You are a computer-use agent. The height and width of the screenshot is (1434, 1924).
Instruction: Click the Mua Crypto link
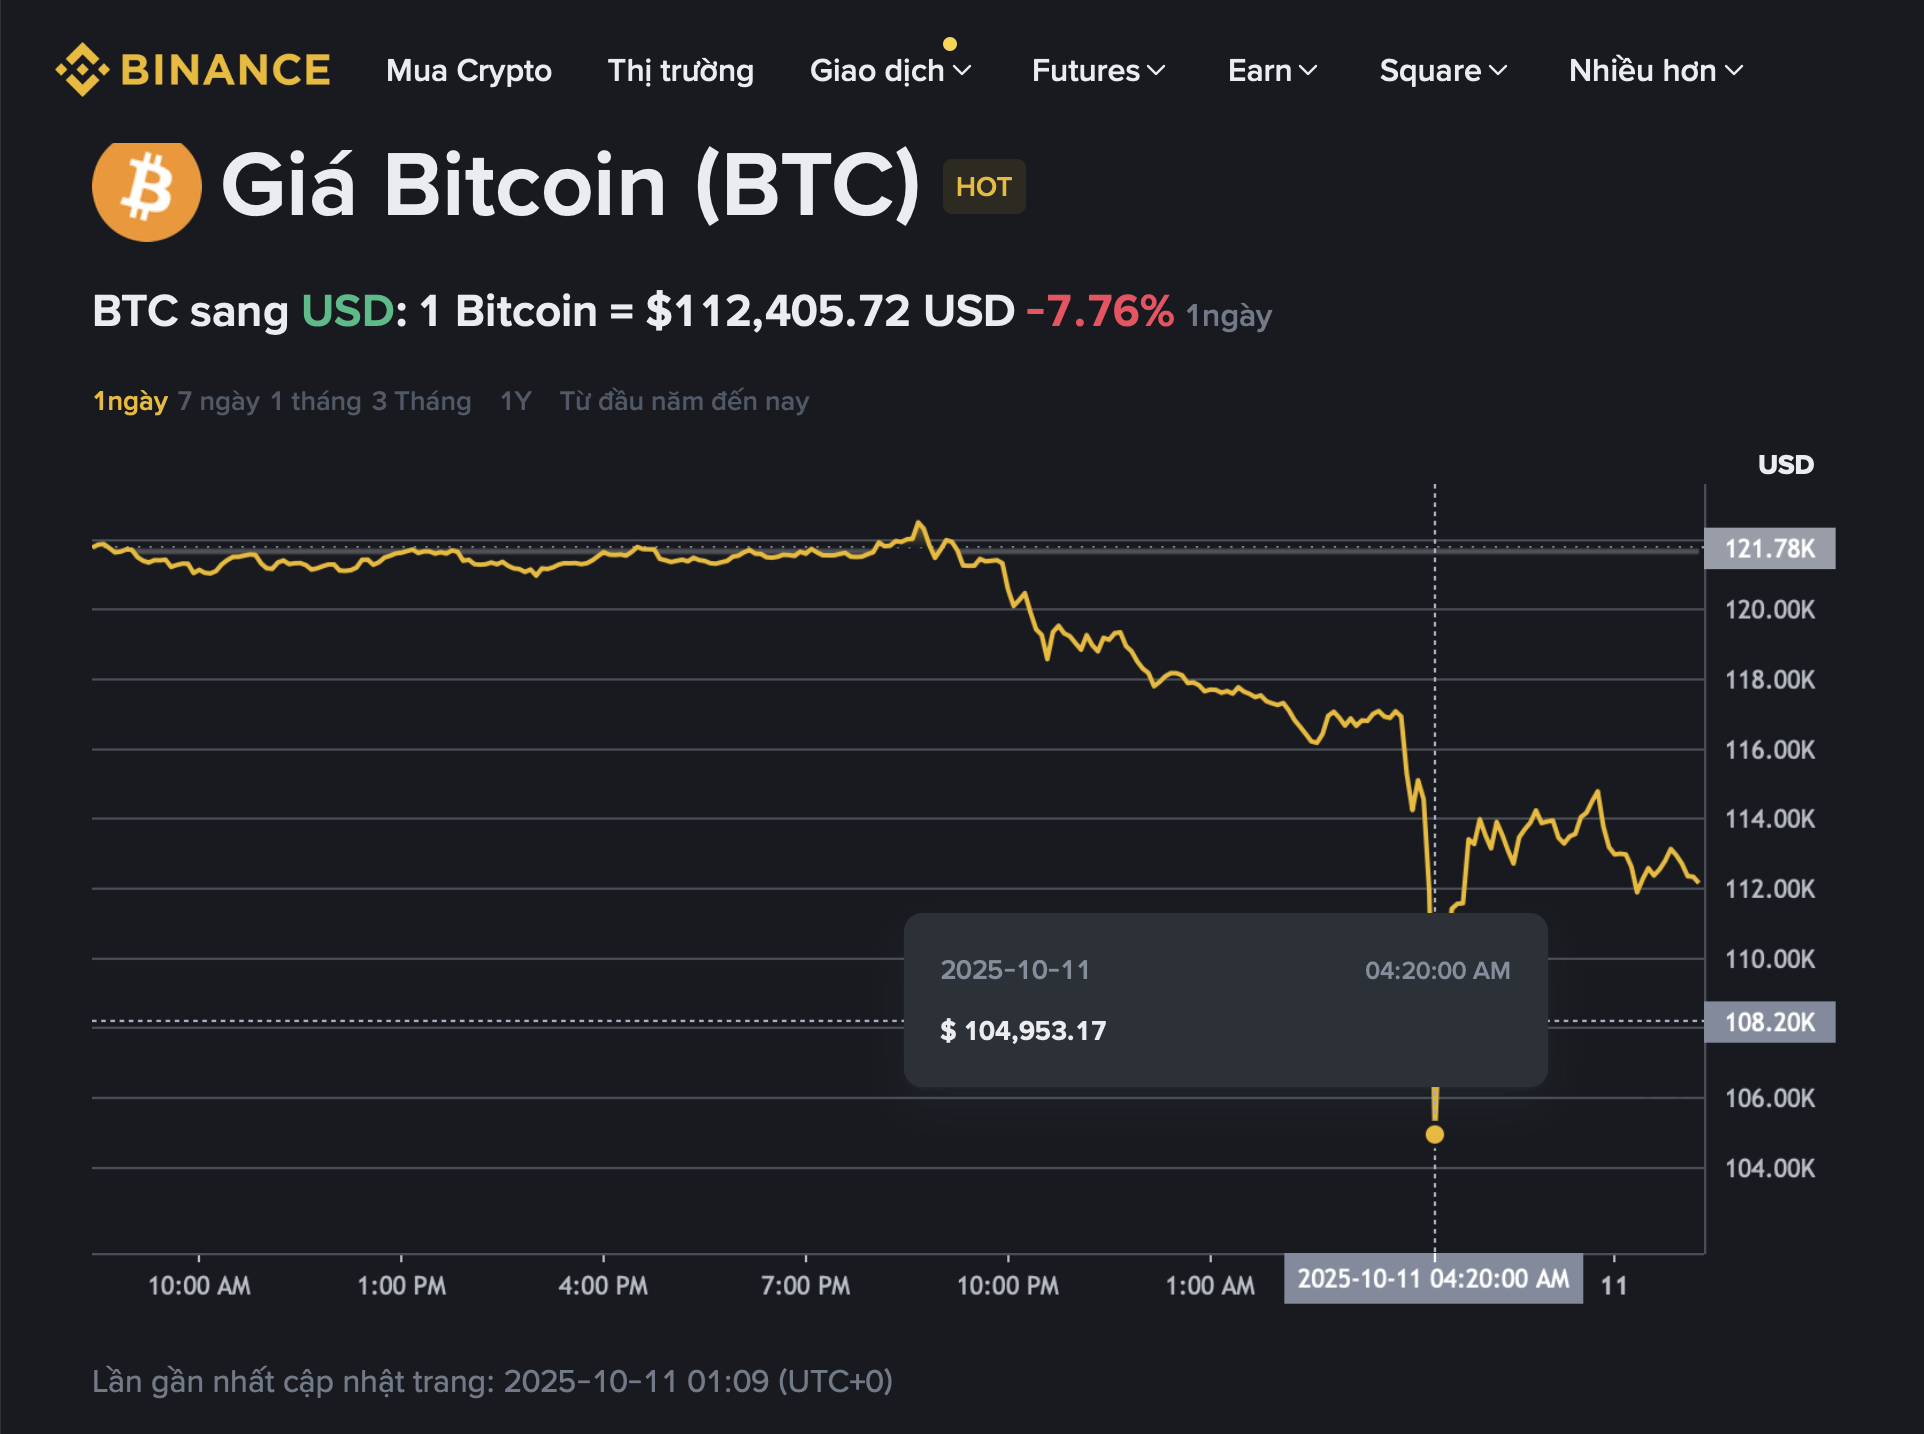470,71
